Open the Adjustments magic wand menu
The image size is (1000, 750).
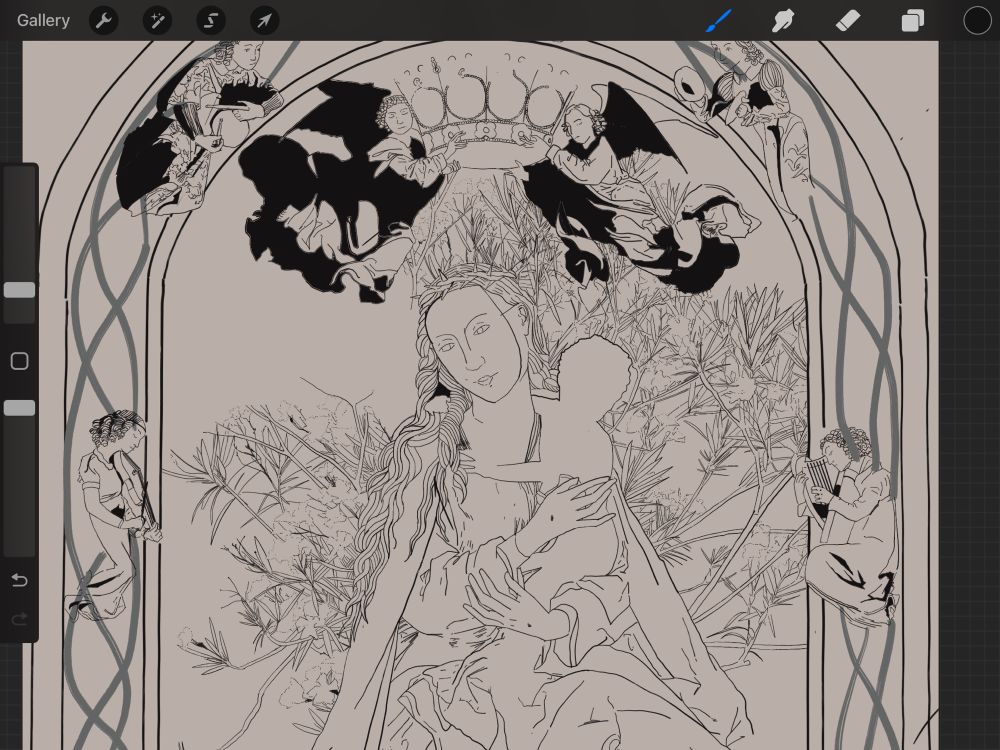pos(157,20)
